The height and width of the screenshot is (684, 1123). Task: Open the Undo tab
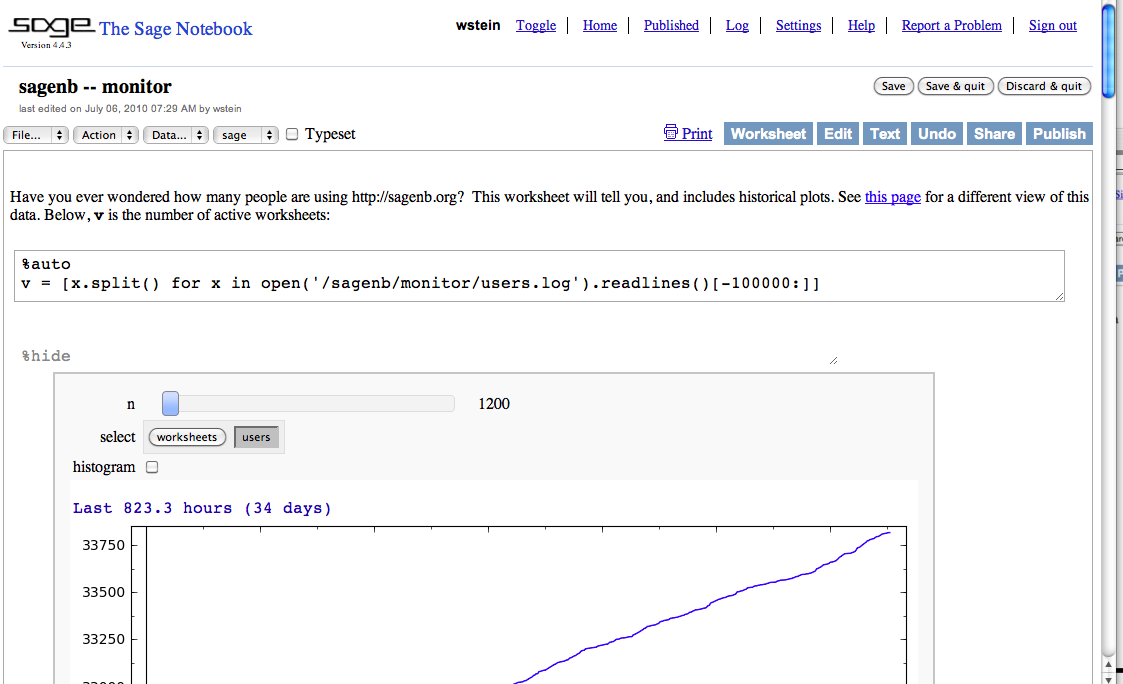tap(937, 134)
